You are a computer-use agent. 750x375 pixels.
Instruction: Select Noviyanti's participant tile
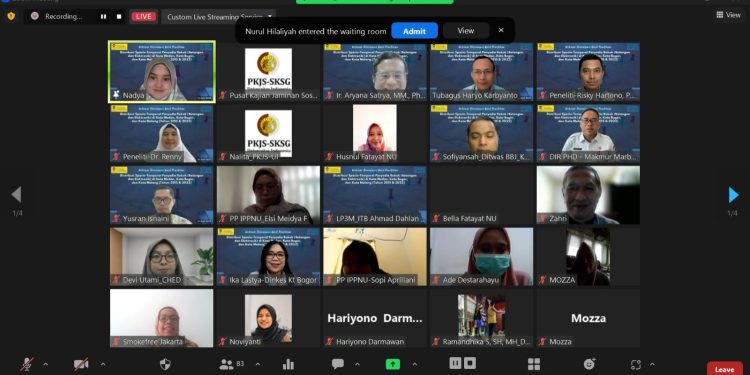268,318
